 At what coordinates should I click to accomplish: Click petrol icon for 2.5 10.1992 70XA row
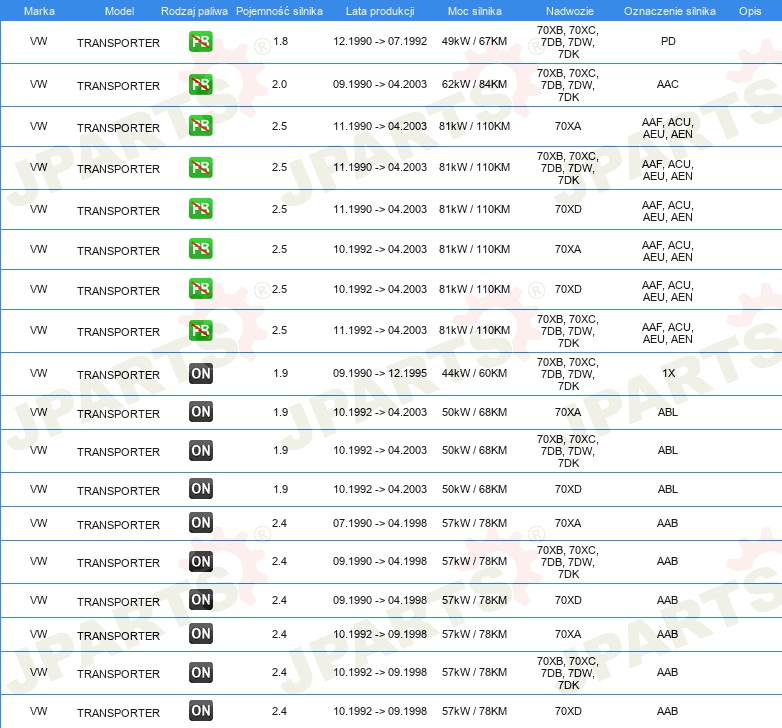200,248
